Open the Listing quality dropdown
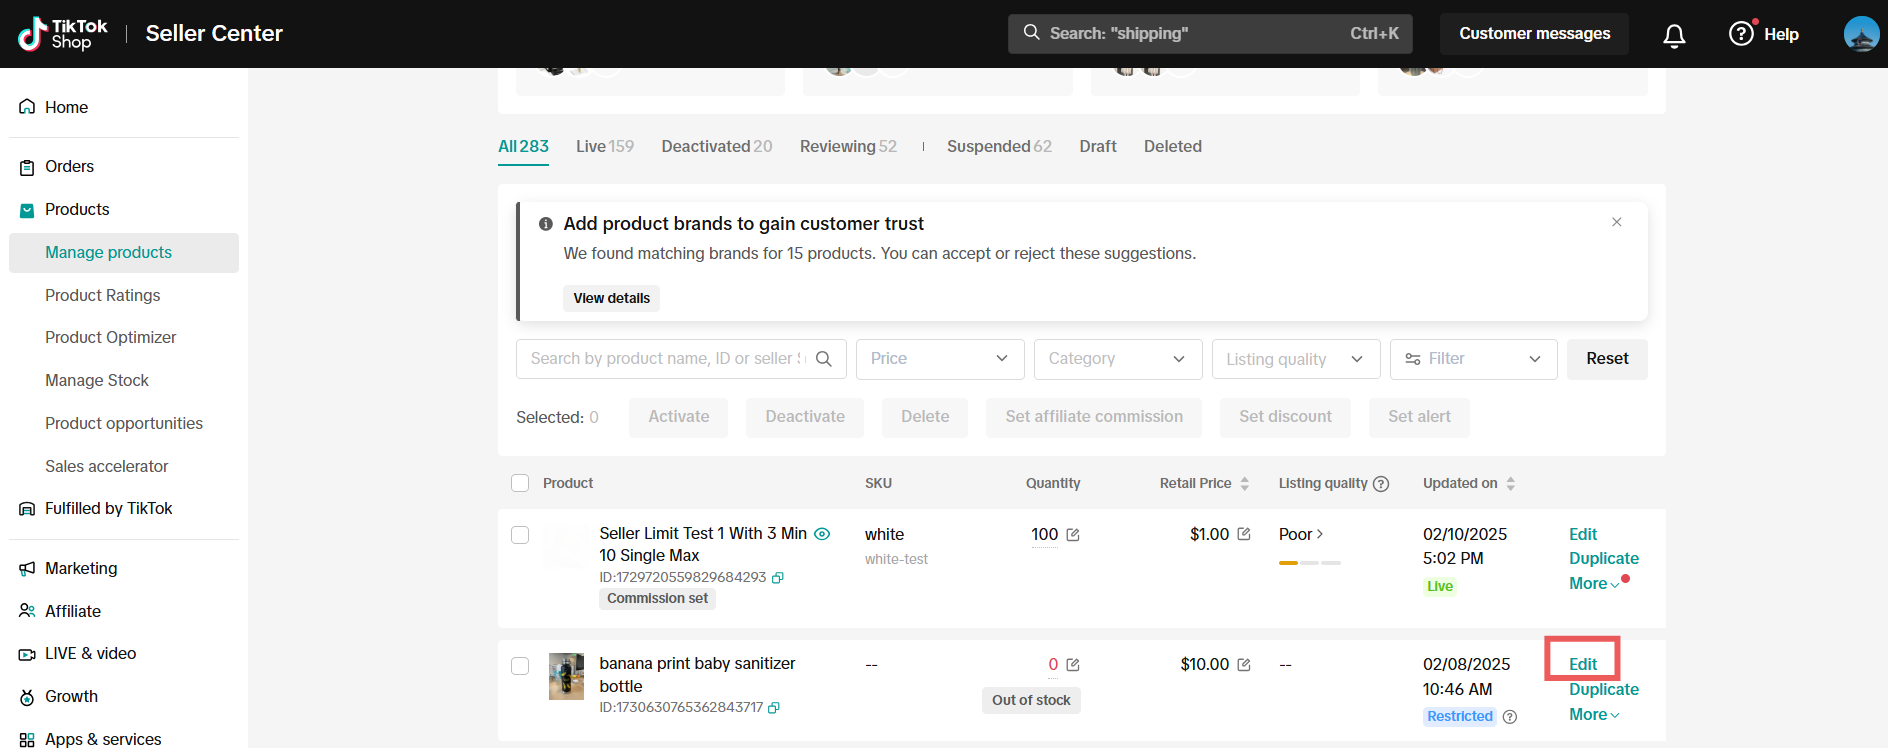The image size is (1888, 748). point(1295,359)
